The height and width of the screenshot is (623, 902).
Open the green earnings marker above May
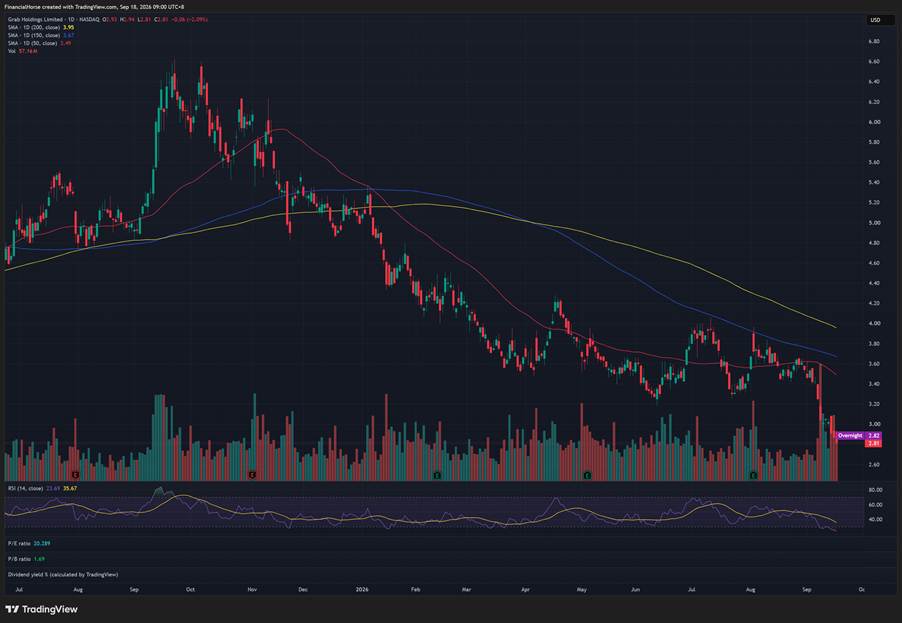[x=587, y=475]
